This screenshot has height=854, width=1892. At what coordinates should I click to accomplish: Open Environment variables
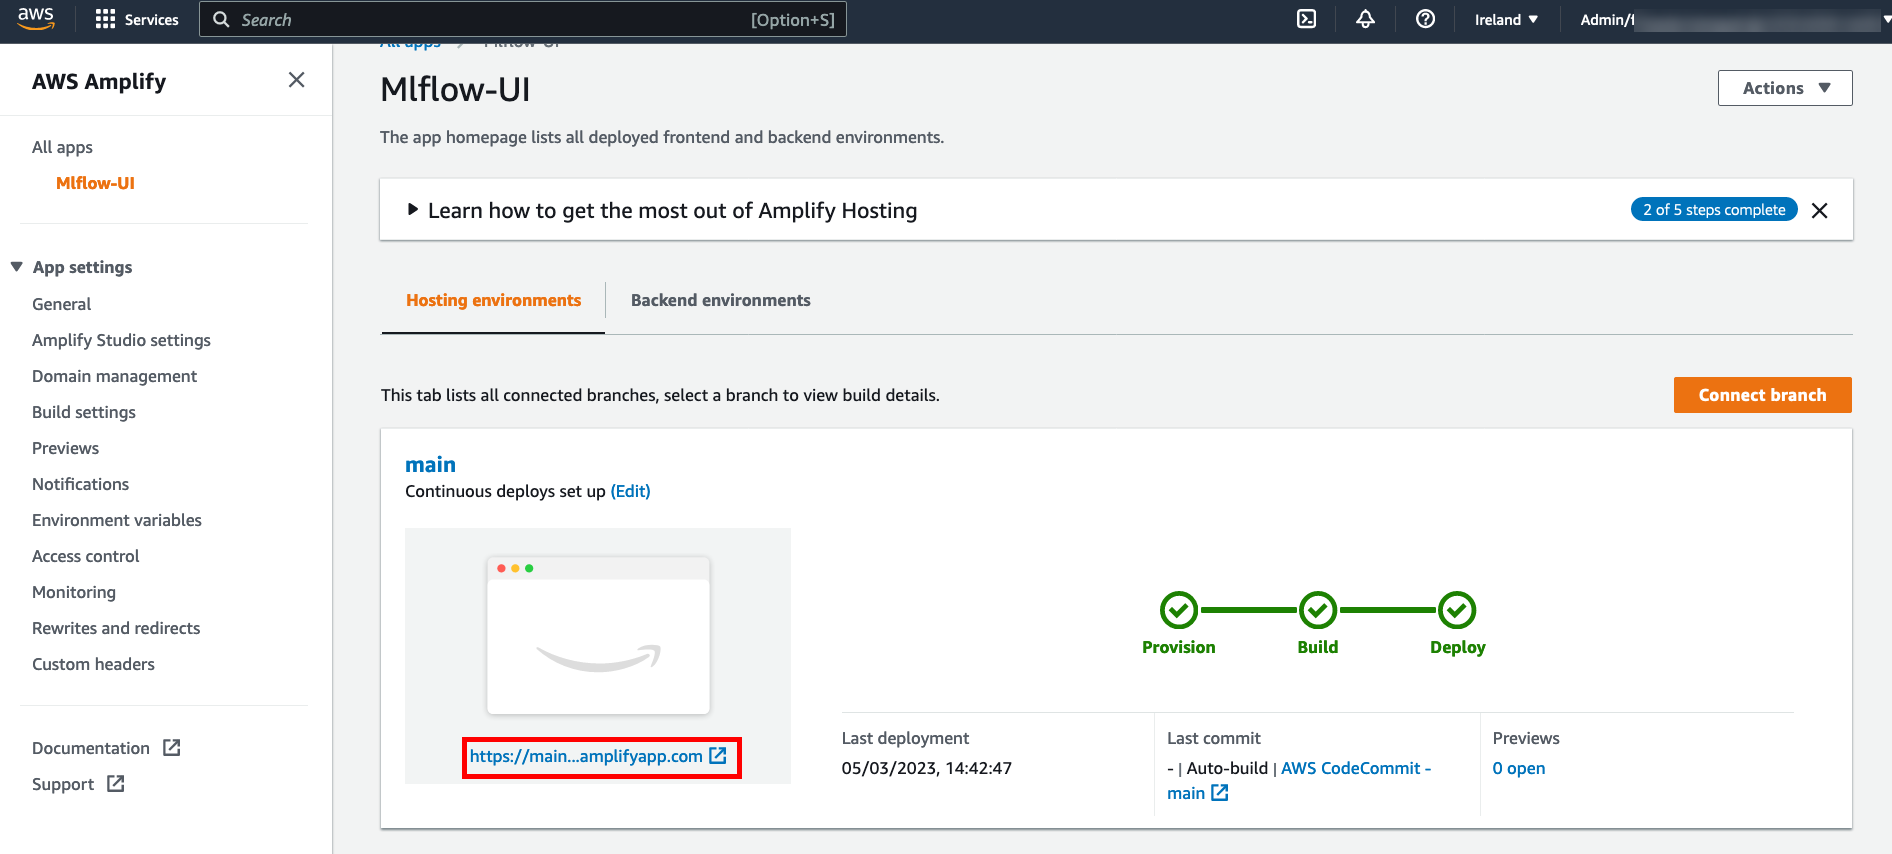tap(117, 520)
